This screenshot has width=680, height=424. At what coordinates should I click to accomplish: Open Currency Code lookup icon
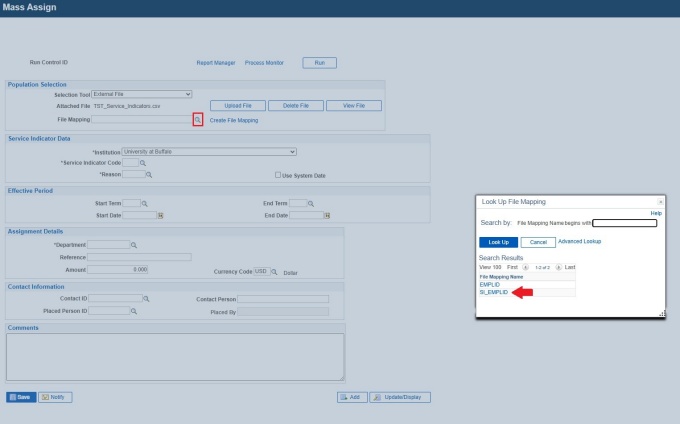[274, 270]
